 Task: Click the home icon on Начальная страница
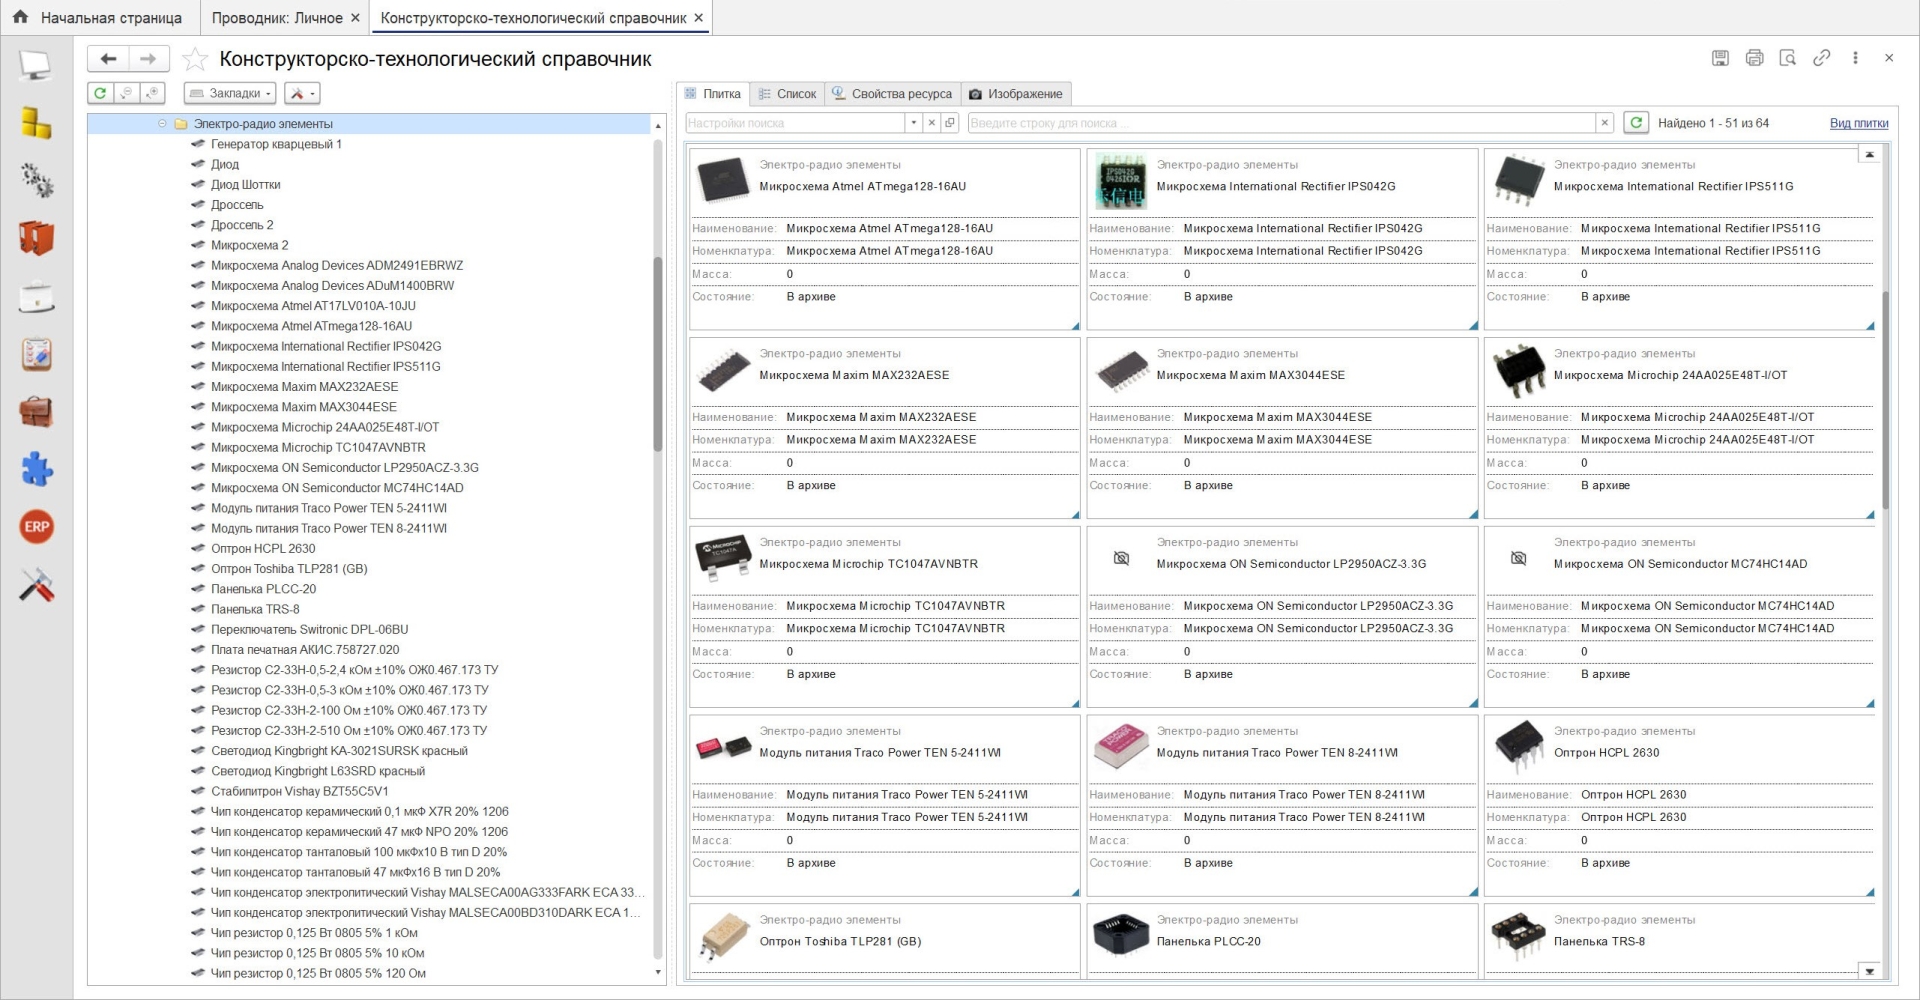20,17
